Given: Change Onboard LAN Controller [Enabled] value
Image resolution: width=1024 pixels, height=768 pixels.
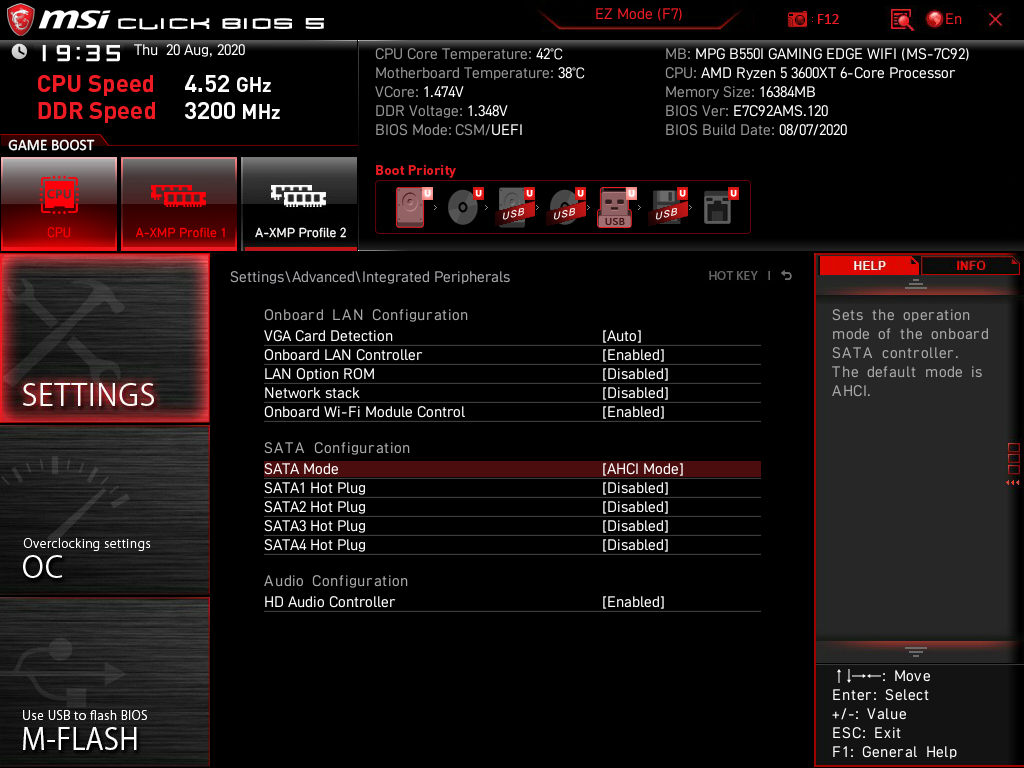Looking at the screenshot, I should (x=633, y=355).
